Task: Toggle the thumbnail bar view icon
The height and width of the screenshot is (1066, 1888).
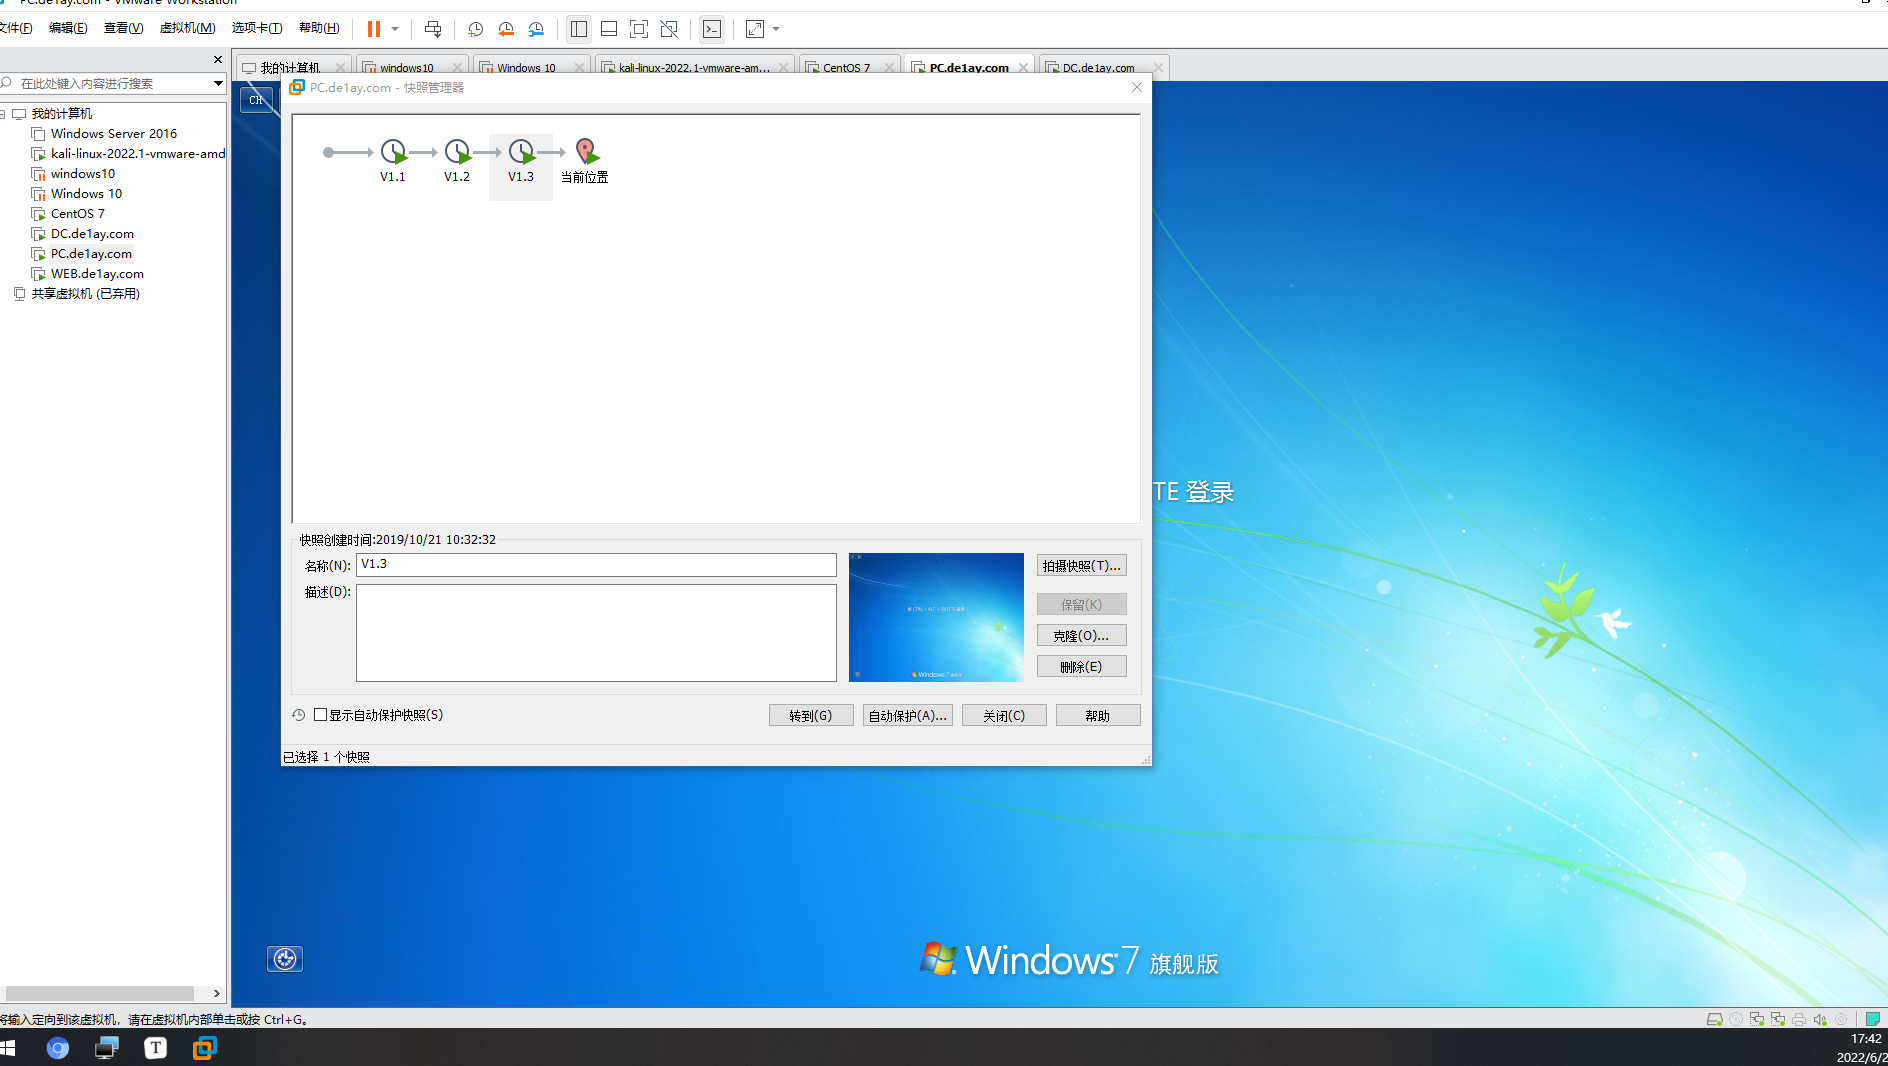Action: pyautogui.click(x=609, y=29)
